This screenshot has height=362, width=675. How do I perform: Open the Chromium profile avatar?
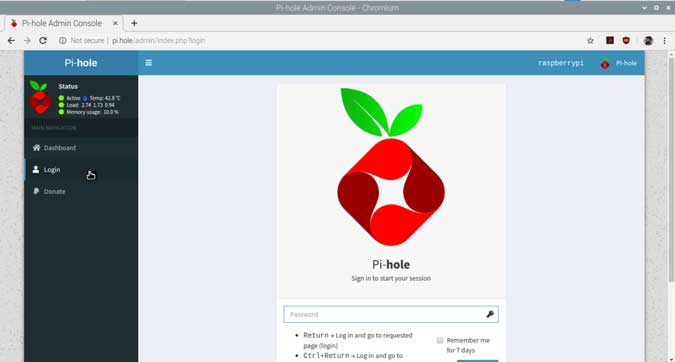[x=648, y=40]
